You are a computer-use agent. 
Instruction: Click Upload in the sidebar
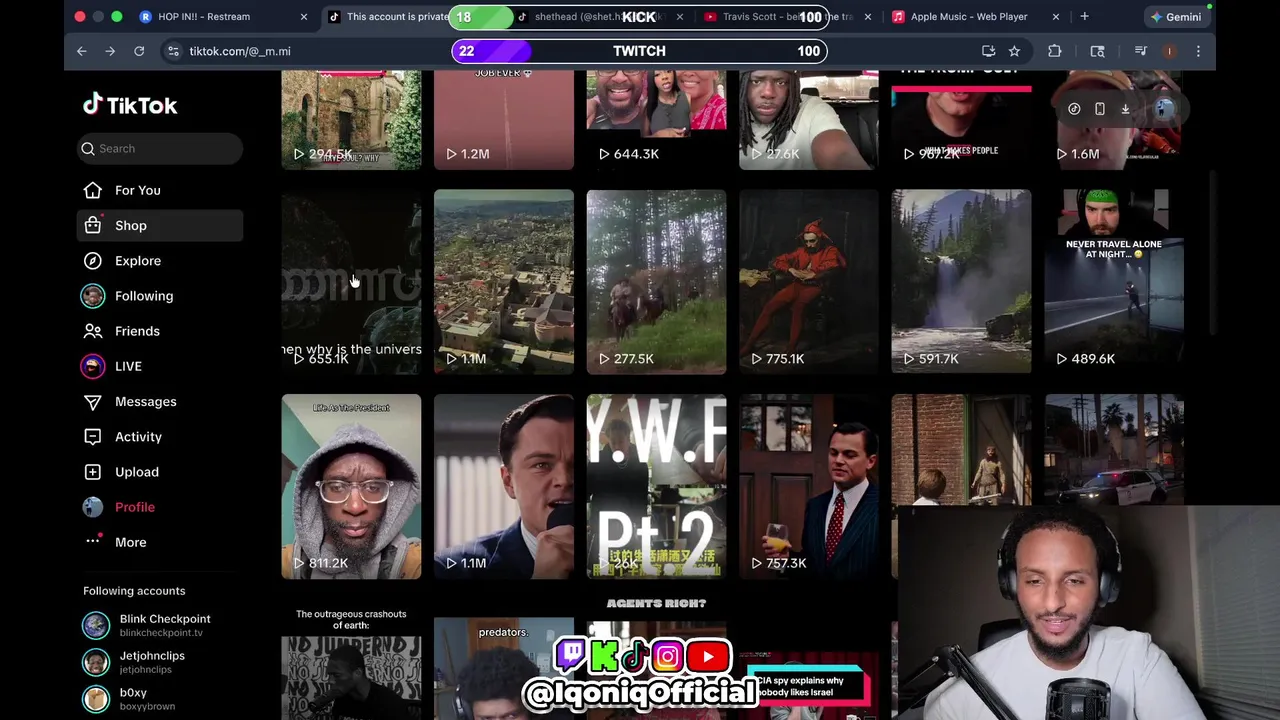pos(136,472)
